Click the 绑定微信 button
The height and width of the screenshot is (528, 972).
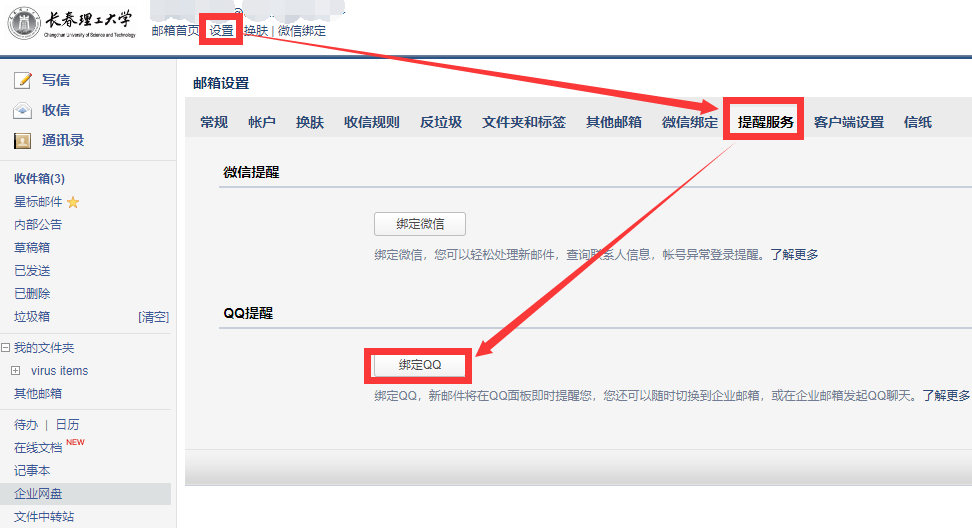(x=420, y=224)
